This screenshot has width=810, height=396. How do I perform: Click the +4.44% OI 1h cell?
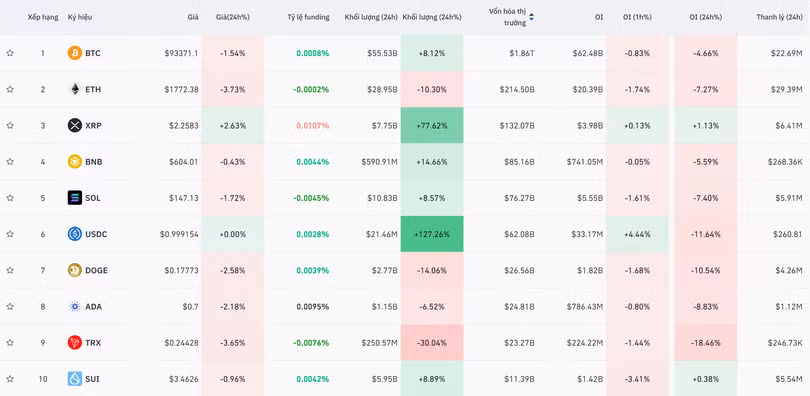637,234
